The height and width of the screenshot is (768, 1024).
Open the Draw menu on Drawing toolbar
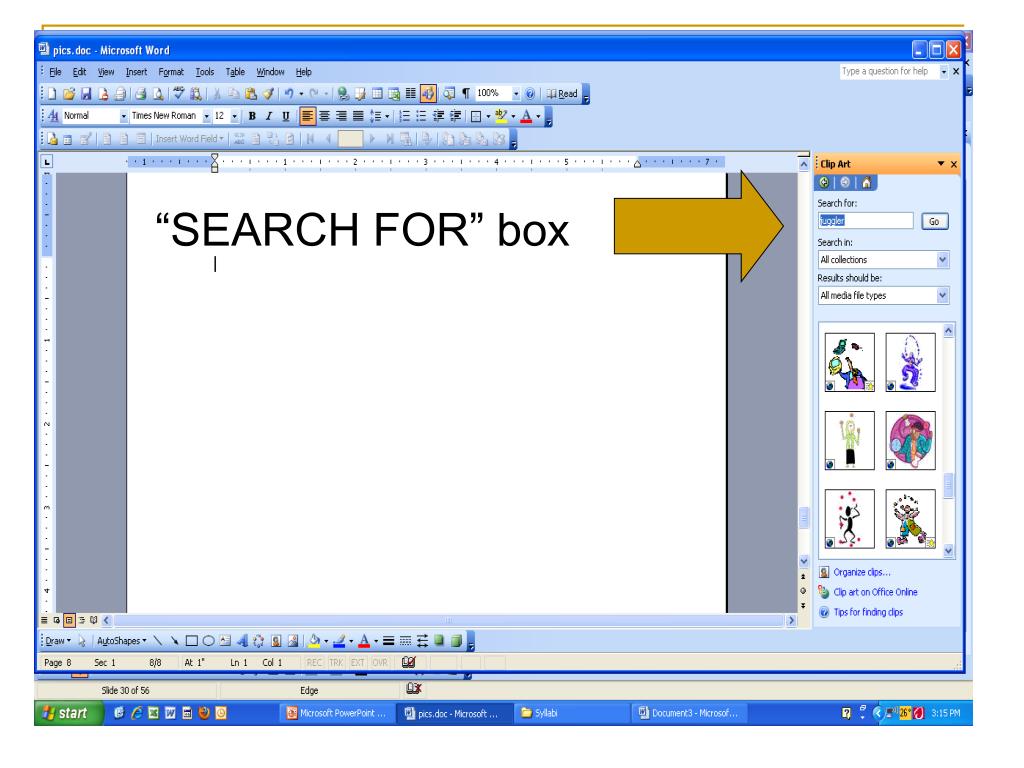pos(57,641)
